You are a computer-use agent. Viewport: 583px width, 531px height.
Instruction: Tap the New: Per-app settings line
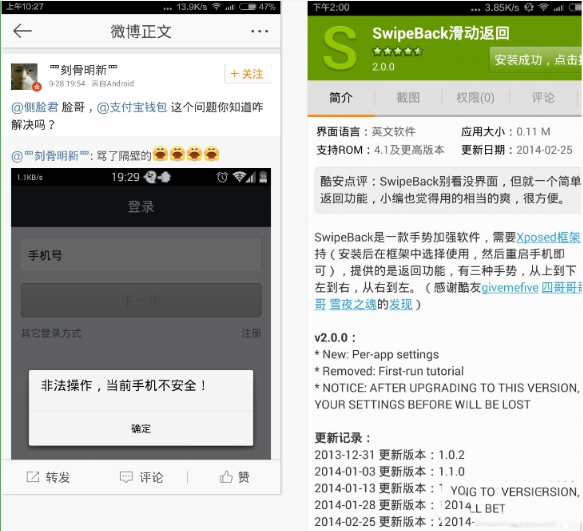point(377,354)
